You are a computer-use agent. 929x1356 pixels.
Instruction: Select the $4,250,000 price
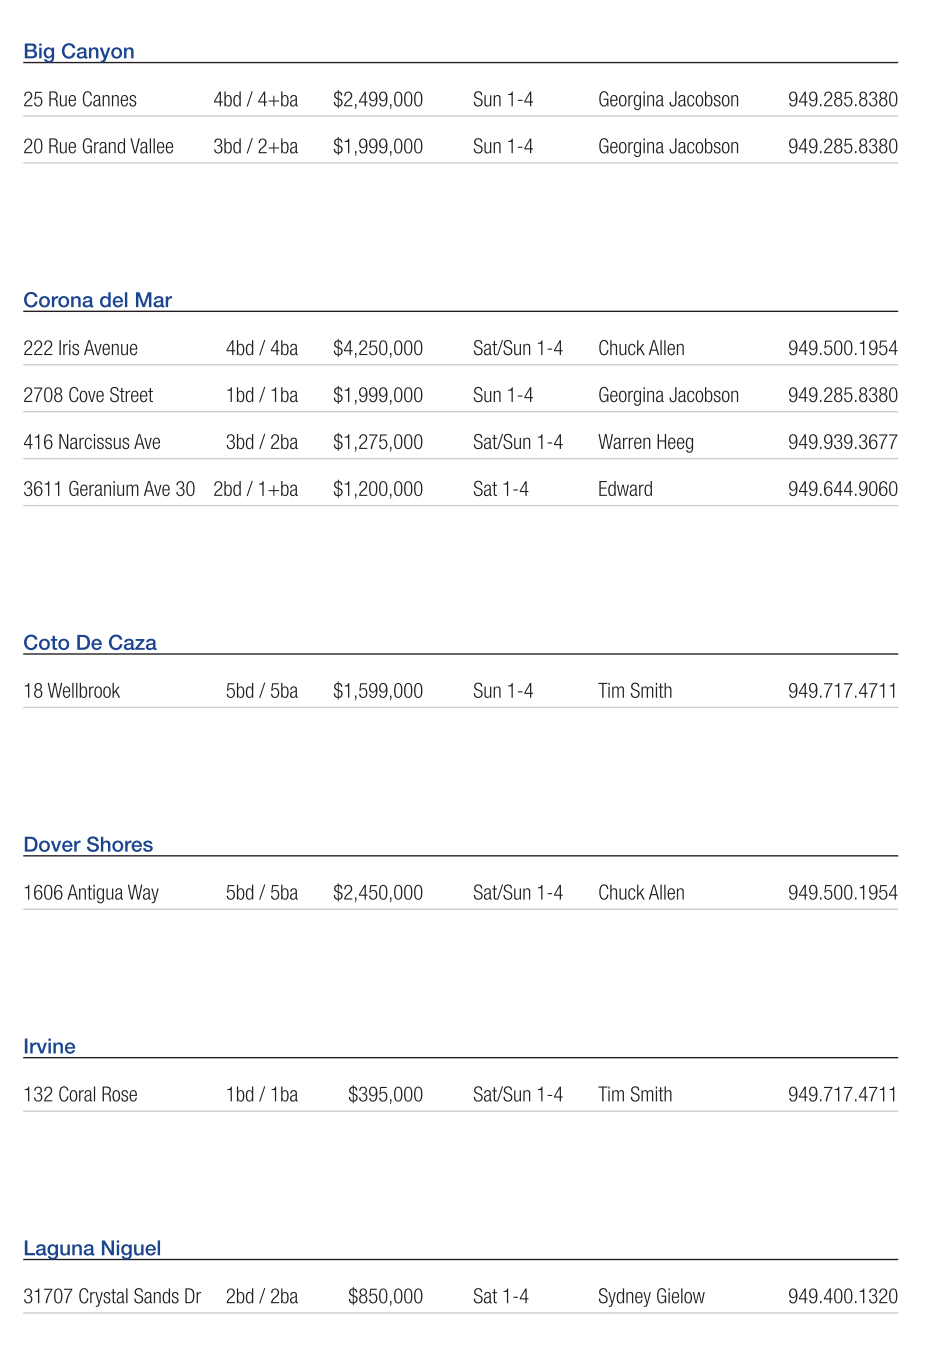(x=378, y=349)
